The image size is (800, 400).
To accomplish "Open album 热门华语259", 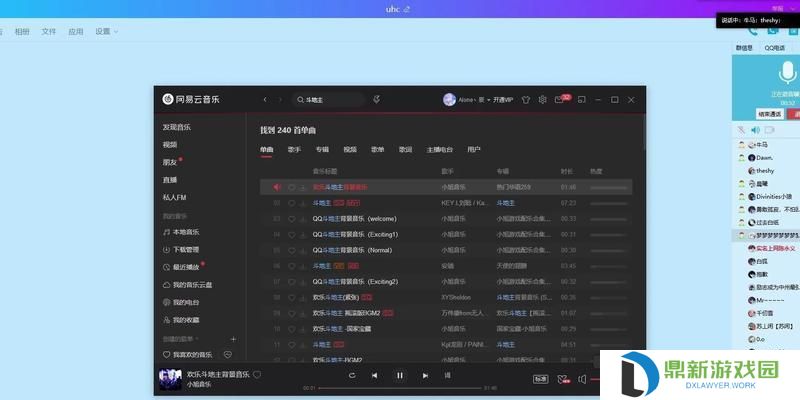I will coord(513,187).
